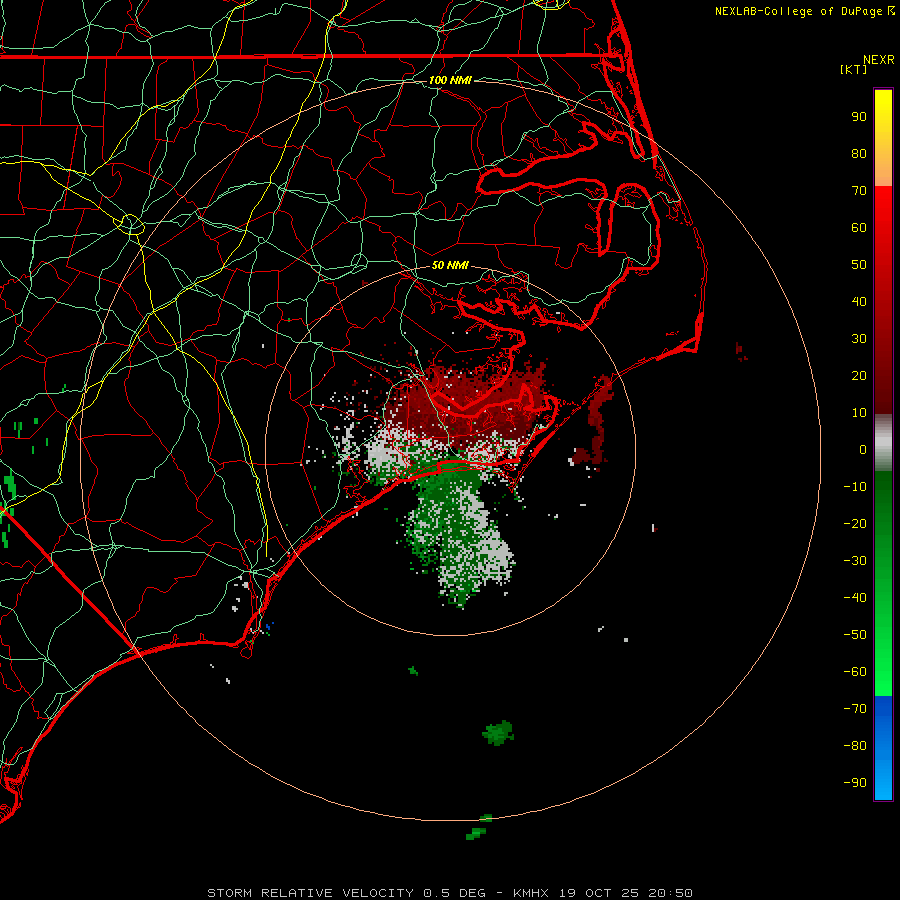Click the 20 value on velocity scale
The width and height of the screenshot is (900, 900).
pos(859,375)
